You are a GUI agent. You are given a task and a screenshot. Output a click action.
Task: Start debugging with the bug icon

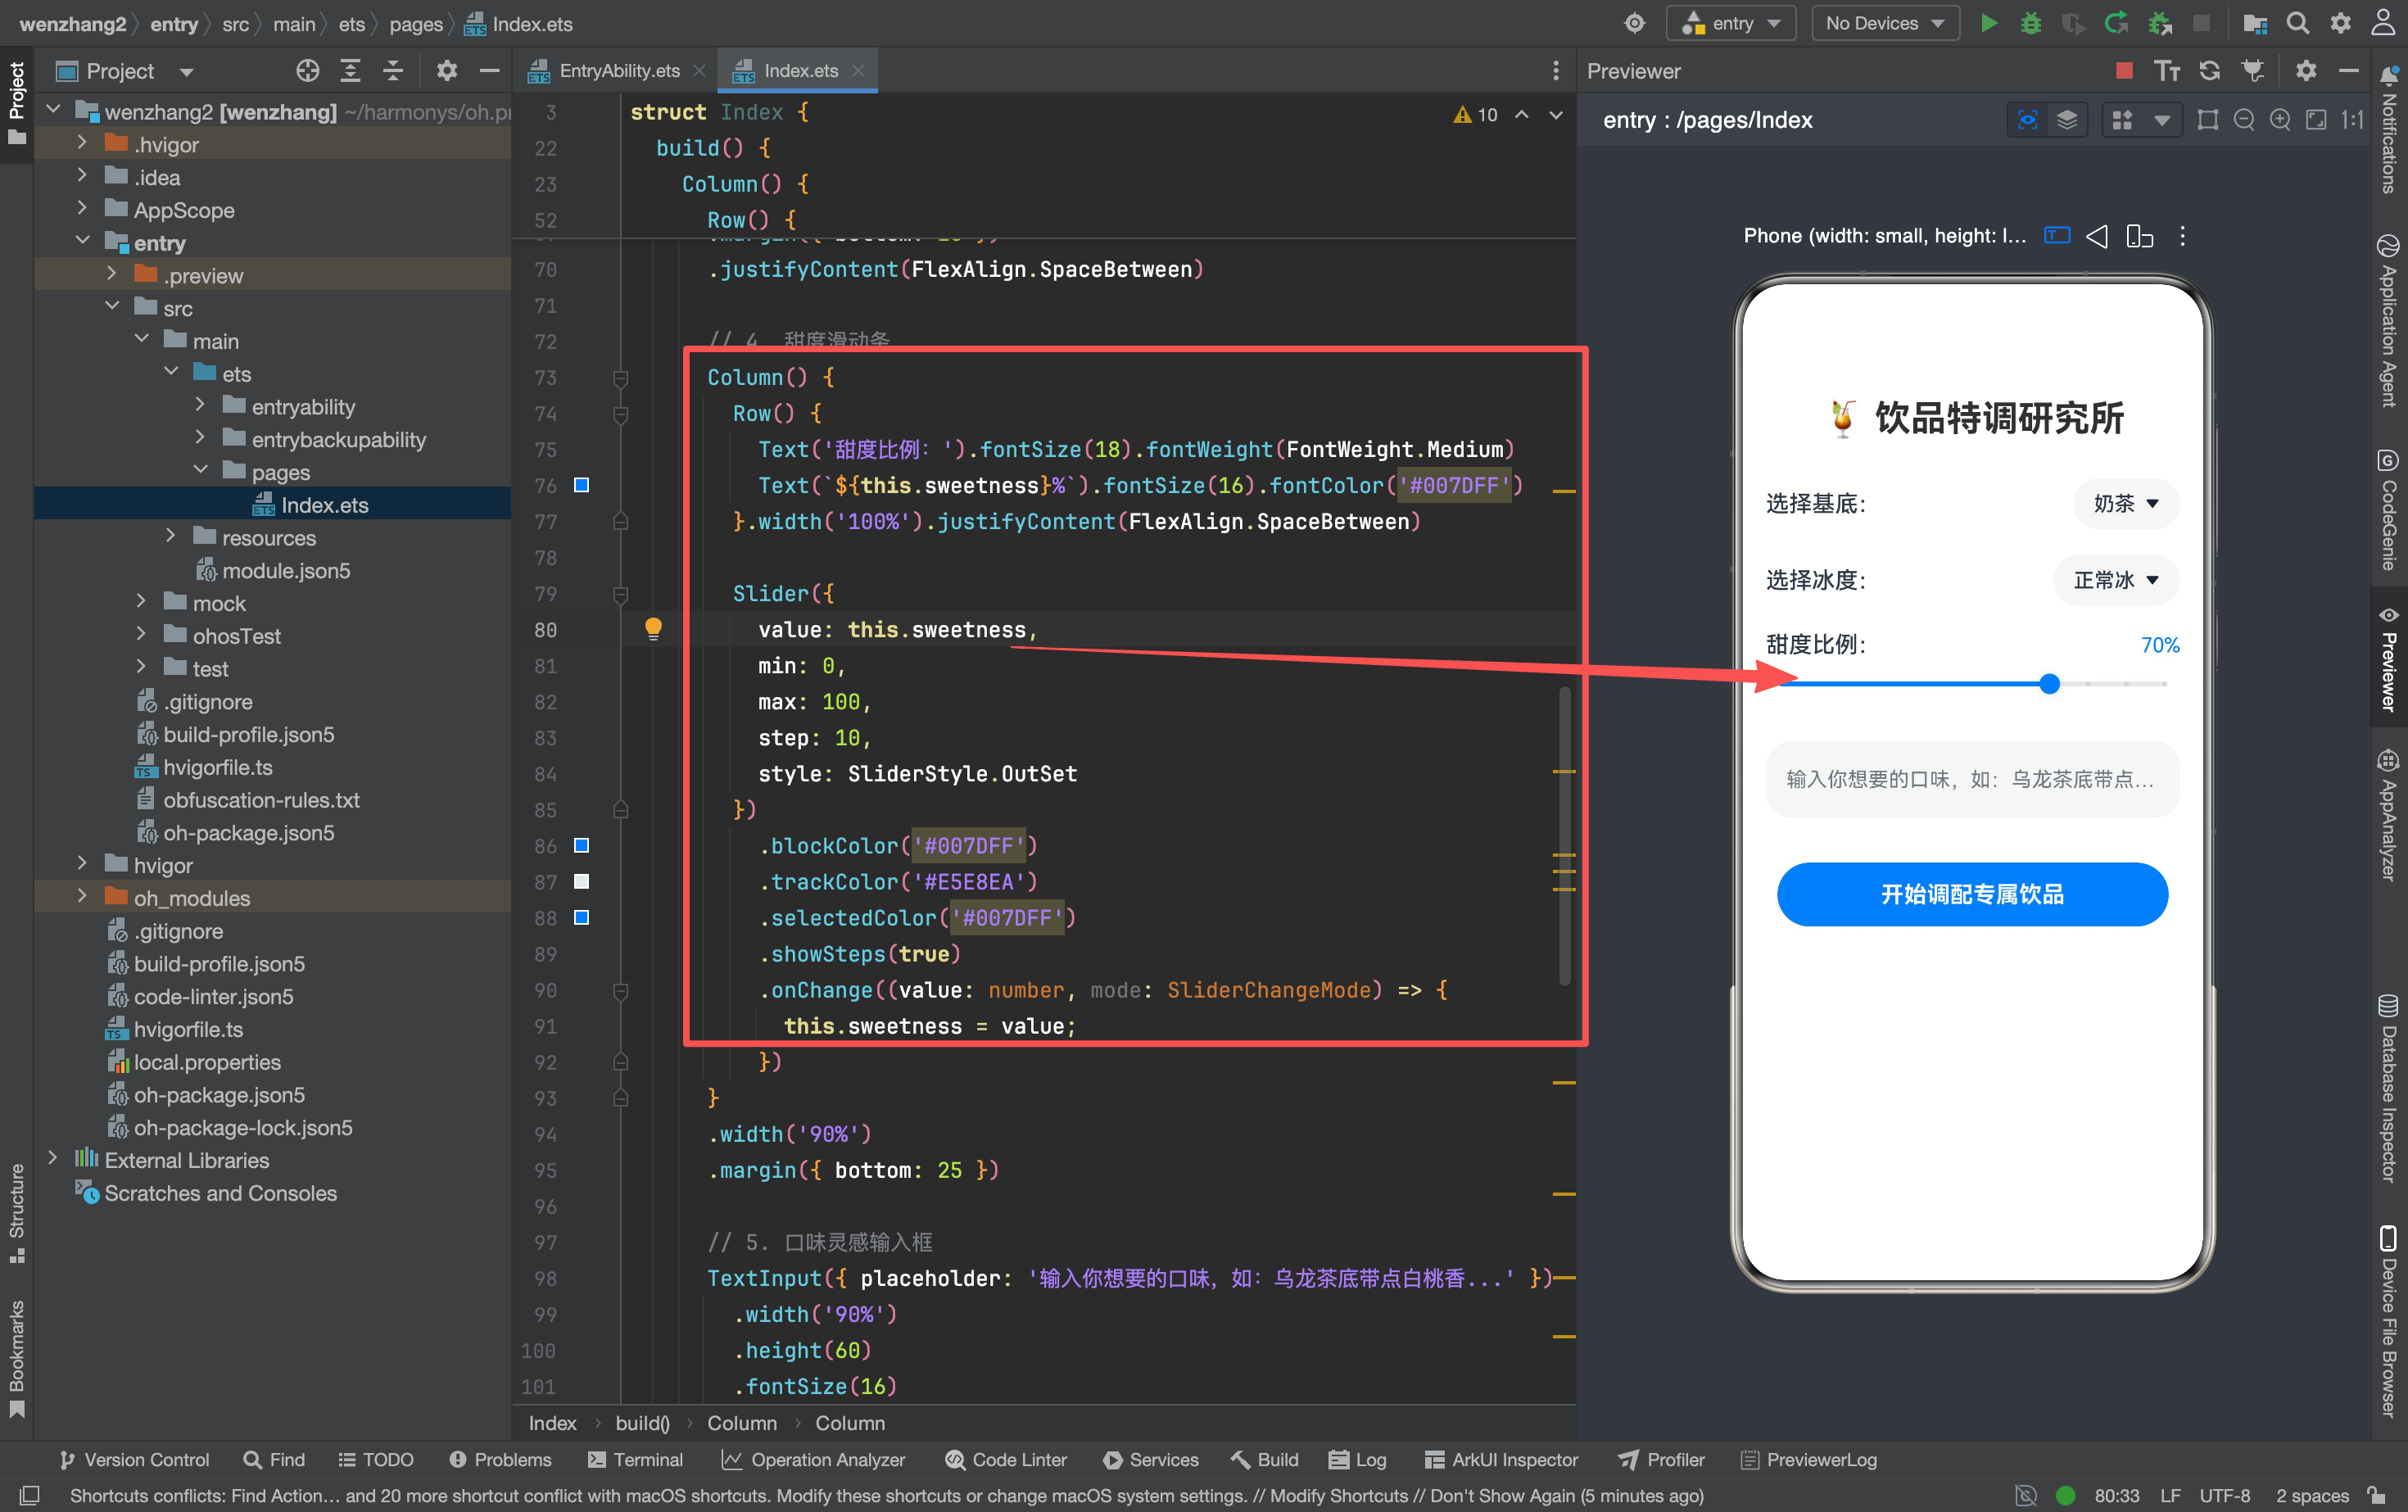pos(2031,23)
